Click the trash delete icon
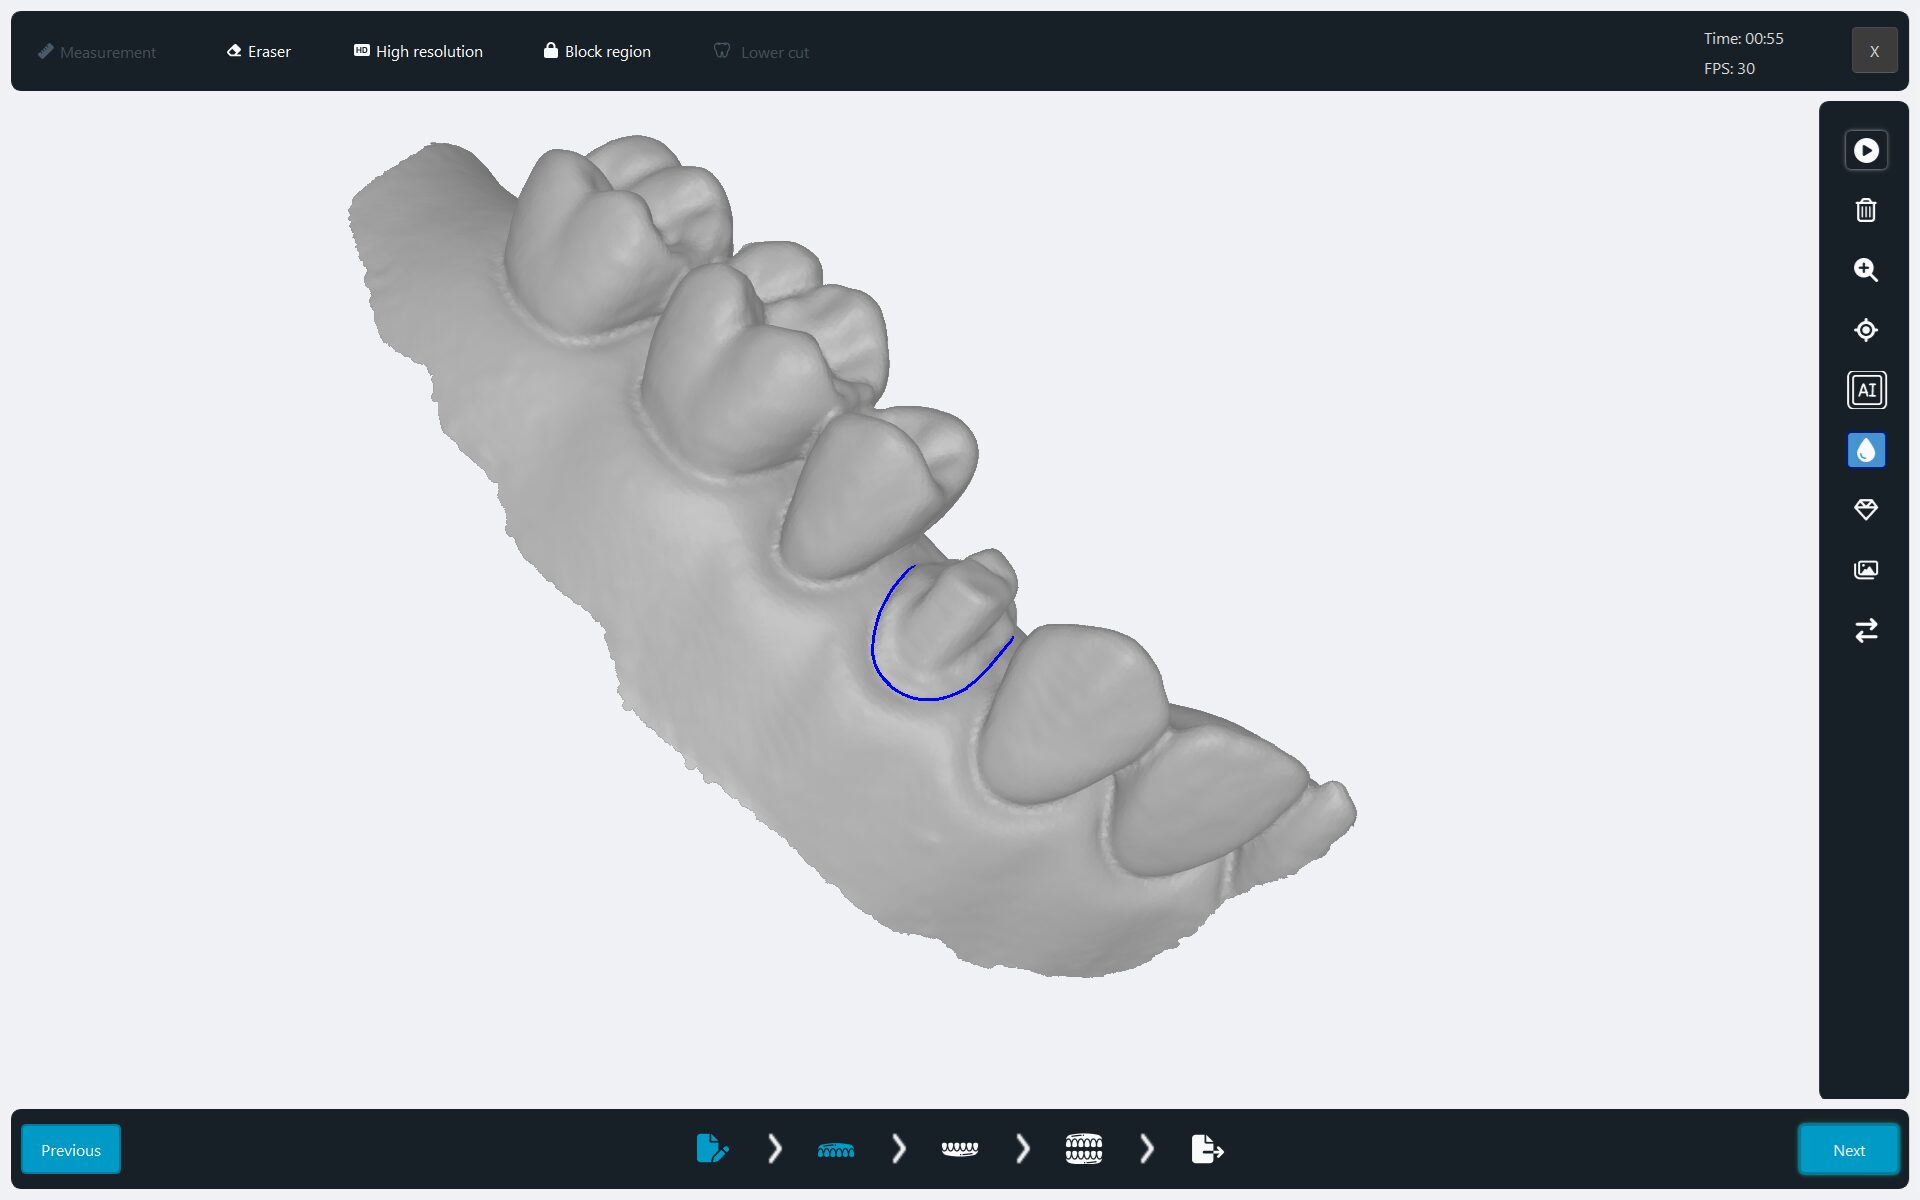 coord(1865,210)
